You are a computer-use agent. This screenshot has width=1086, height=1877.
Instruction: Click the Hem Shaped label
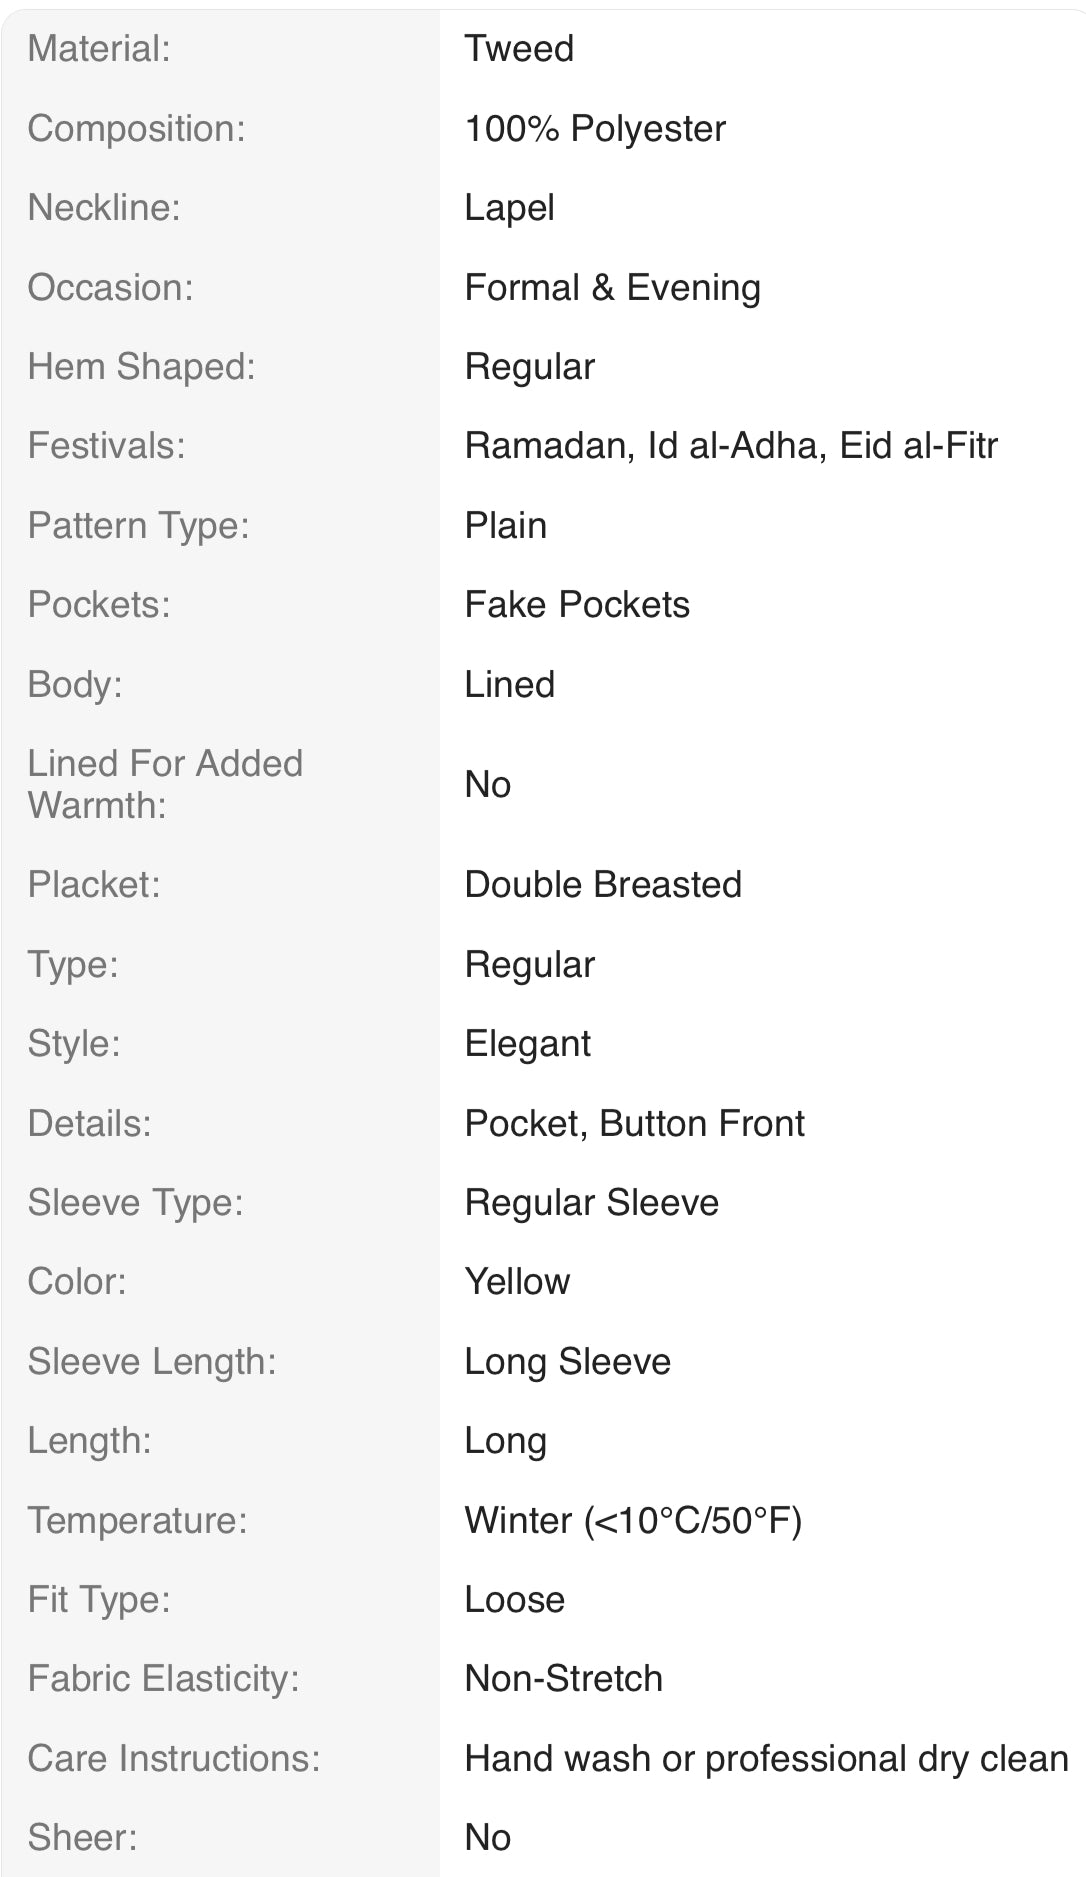click(x=141, y=367)
